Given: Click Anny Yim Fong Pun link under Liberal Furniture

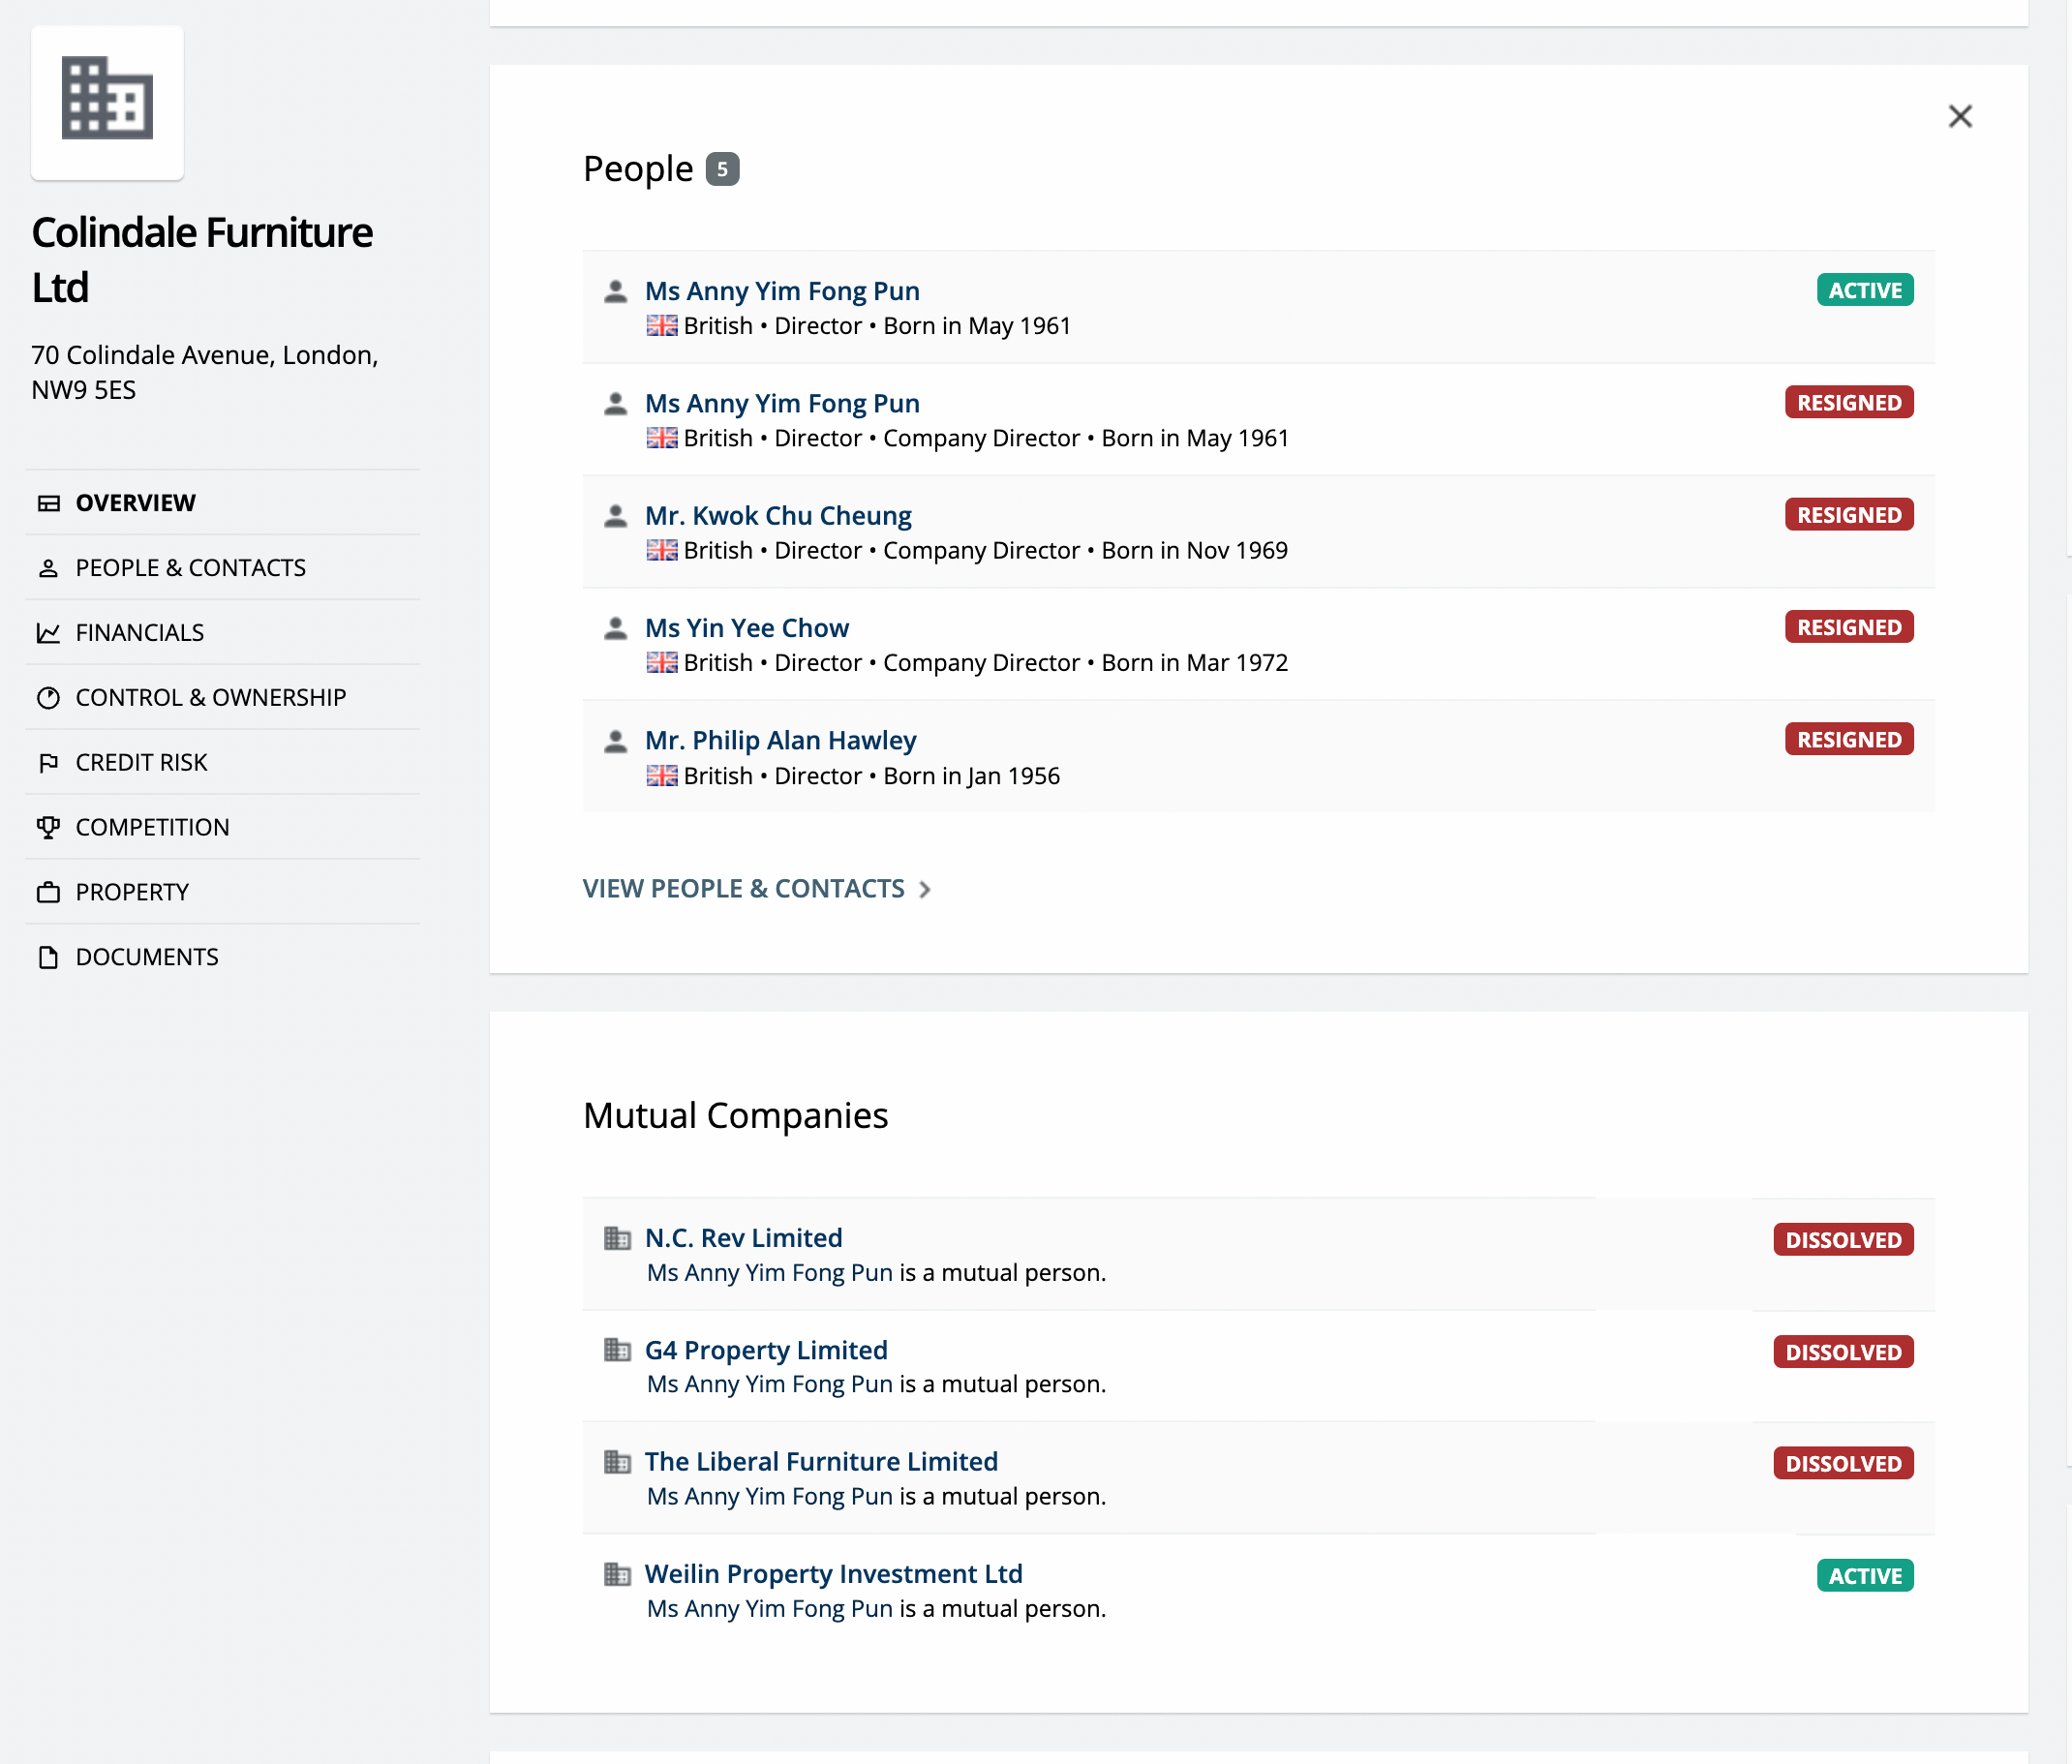Looking at the screenshot, I should coord(770,1497).
